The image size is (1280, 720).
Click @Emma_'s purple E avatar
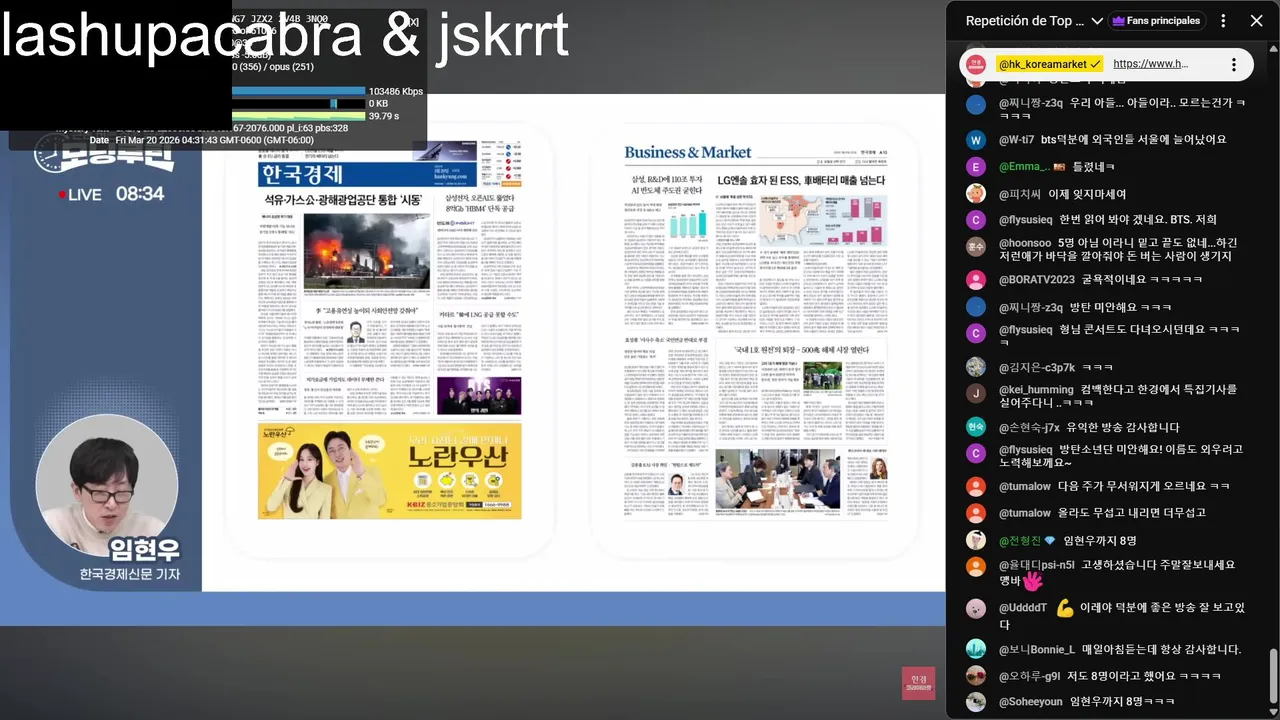[976, 167]
